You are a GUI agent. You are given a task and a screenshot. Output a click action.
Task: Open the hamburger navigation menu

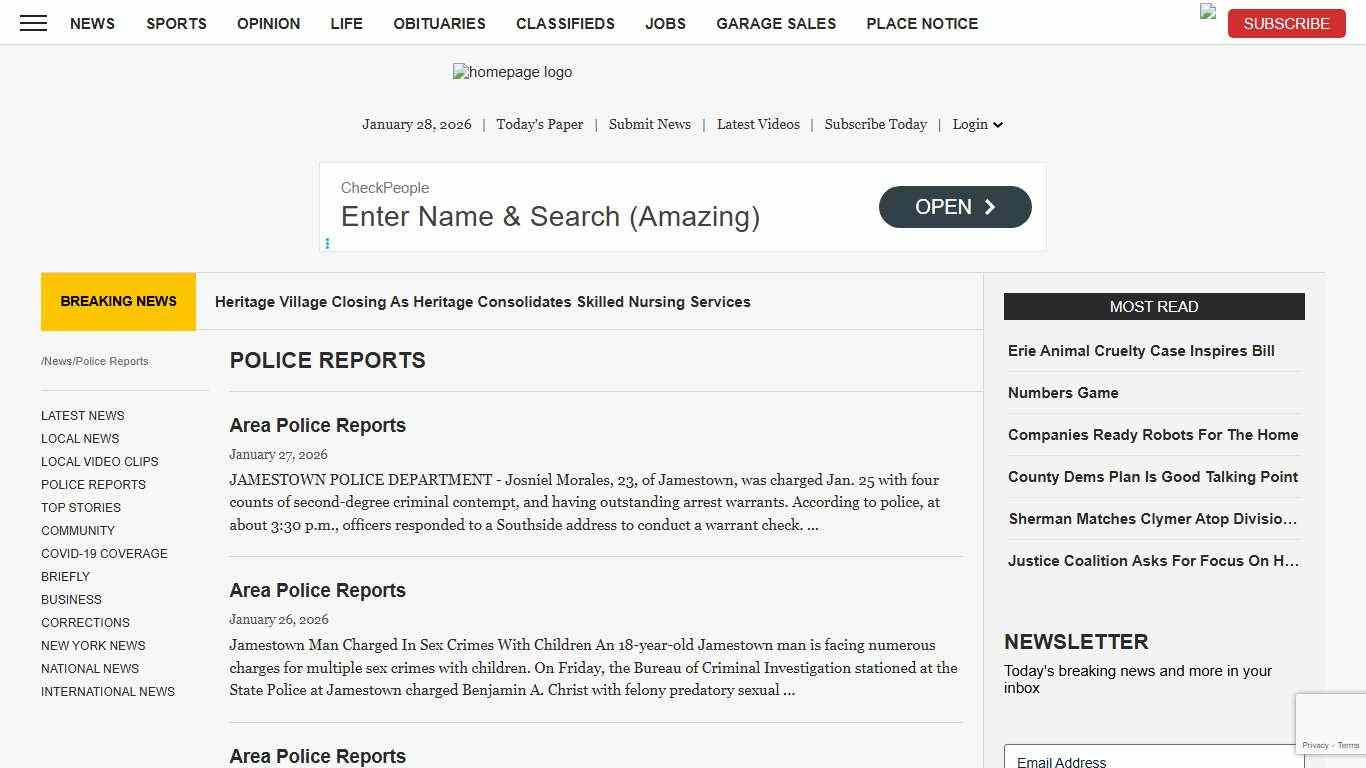pos(32,23)
